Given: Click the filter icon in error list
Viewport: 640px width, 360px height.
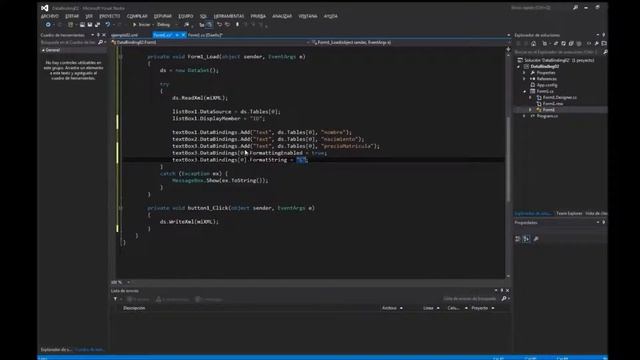Looking at the screenshot, I should coord(115,299).
